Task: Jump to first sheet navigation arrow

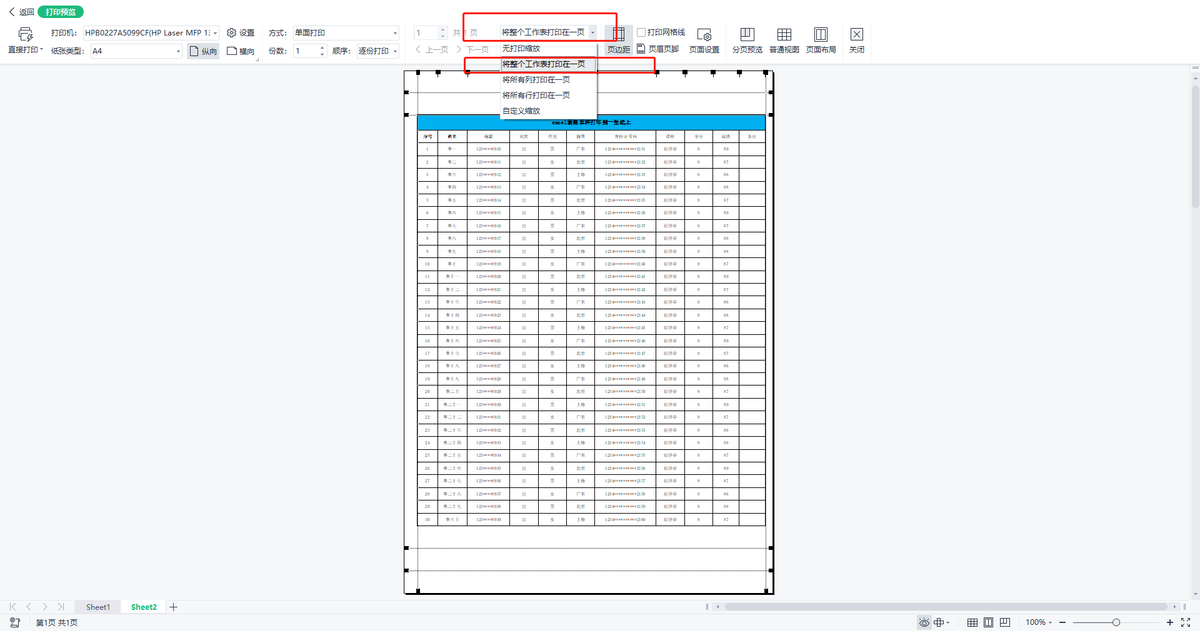Action: tap(13, 607)
